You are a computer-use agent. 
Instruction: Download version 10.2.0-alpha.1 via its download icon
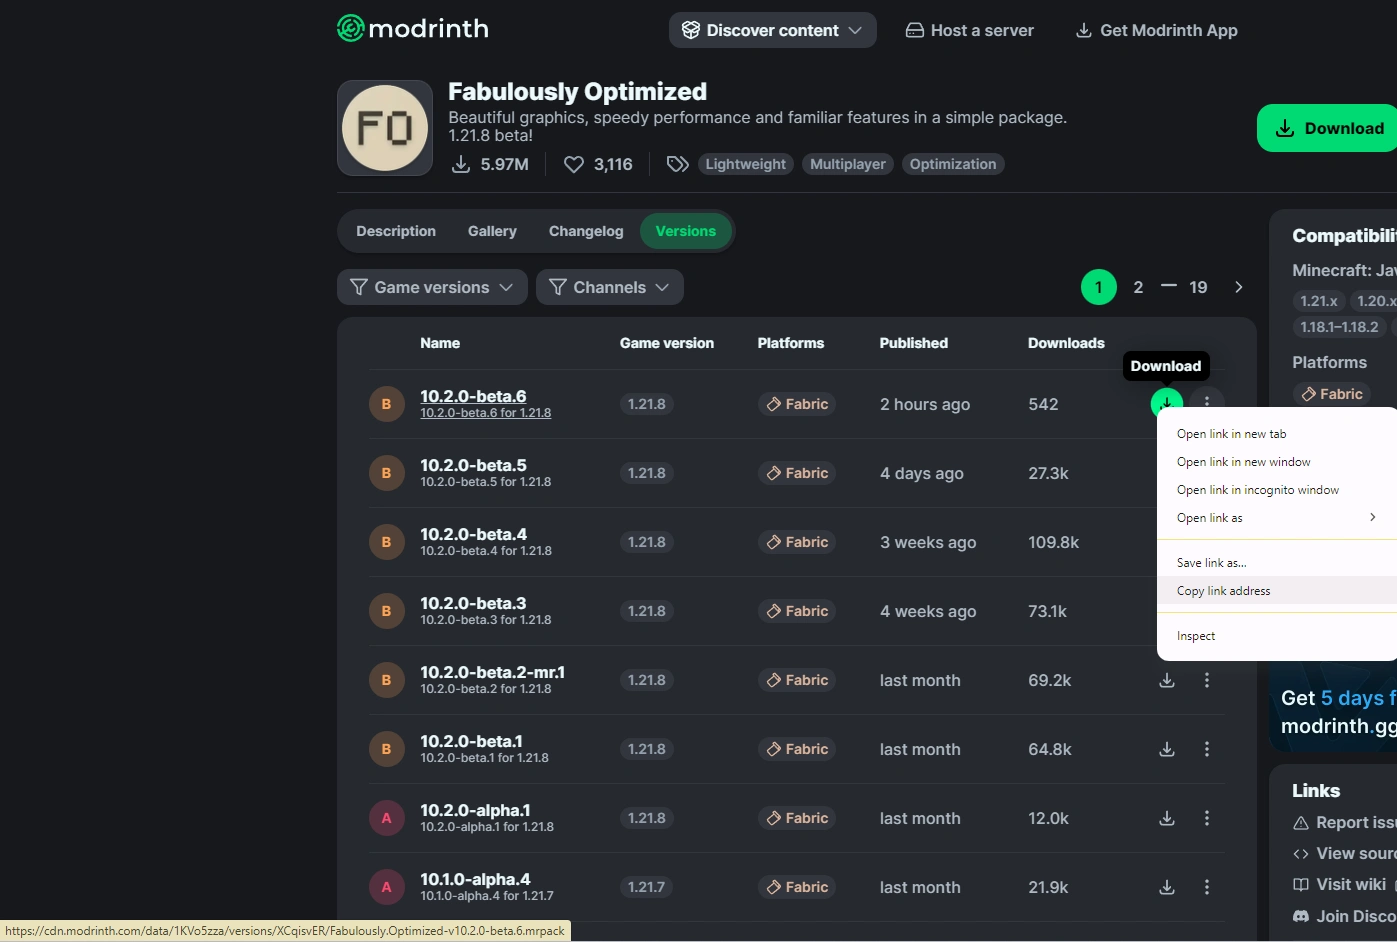point(1167,818)
